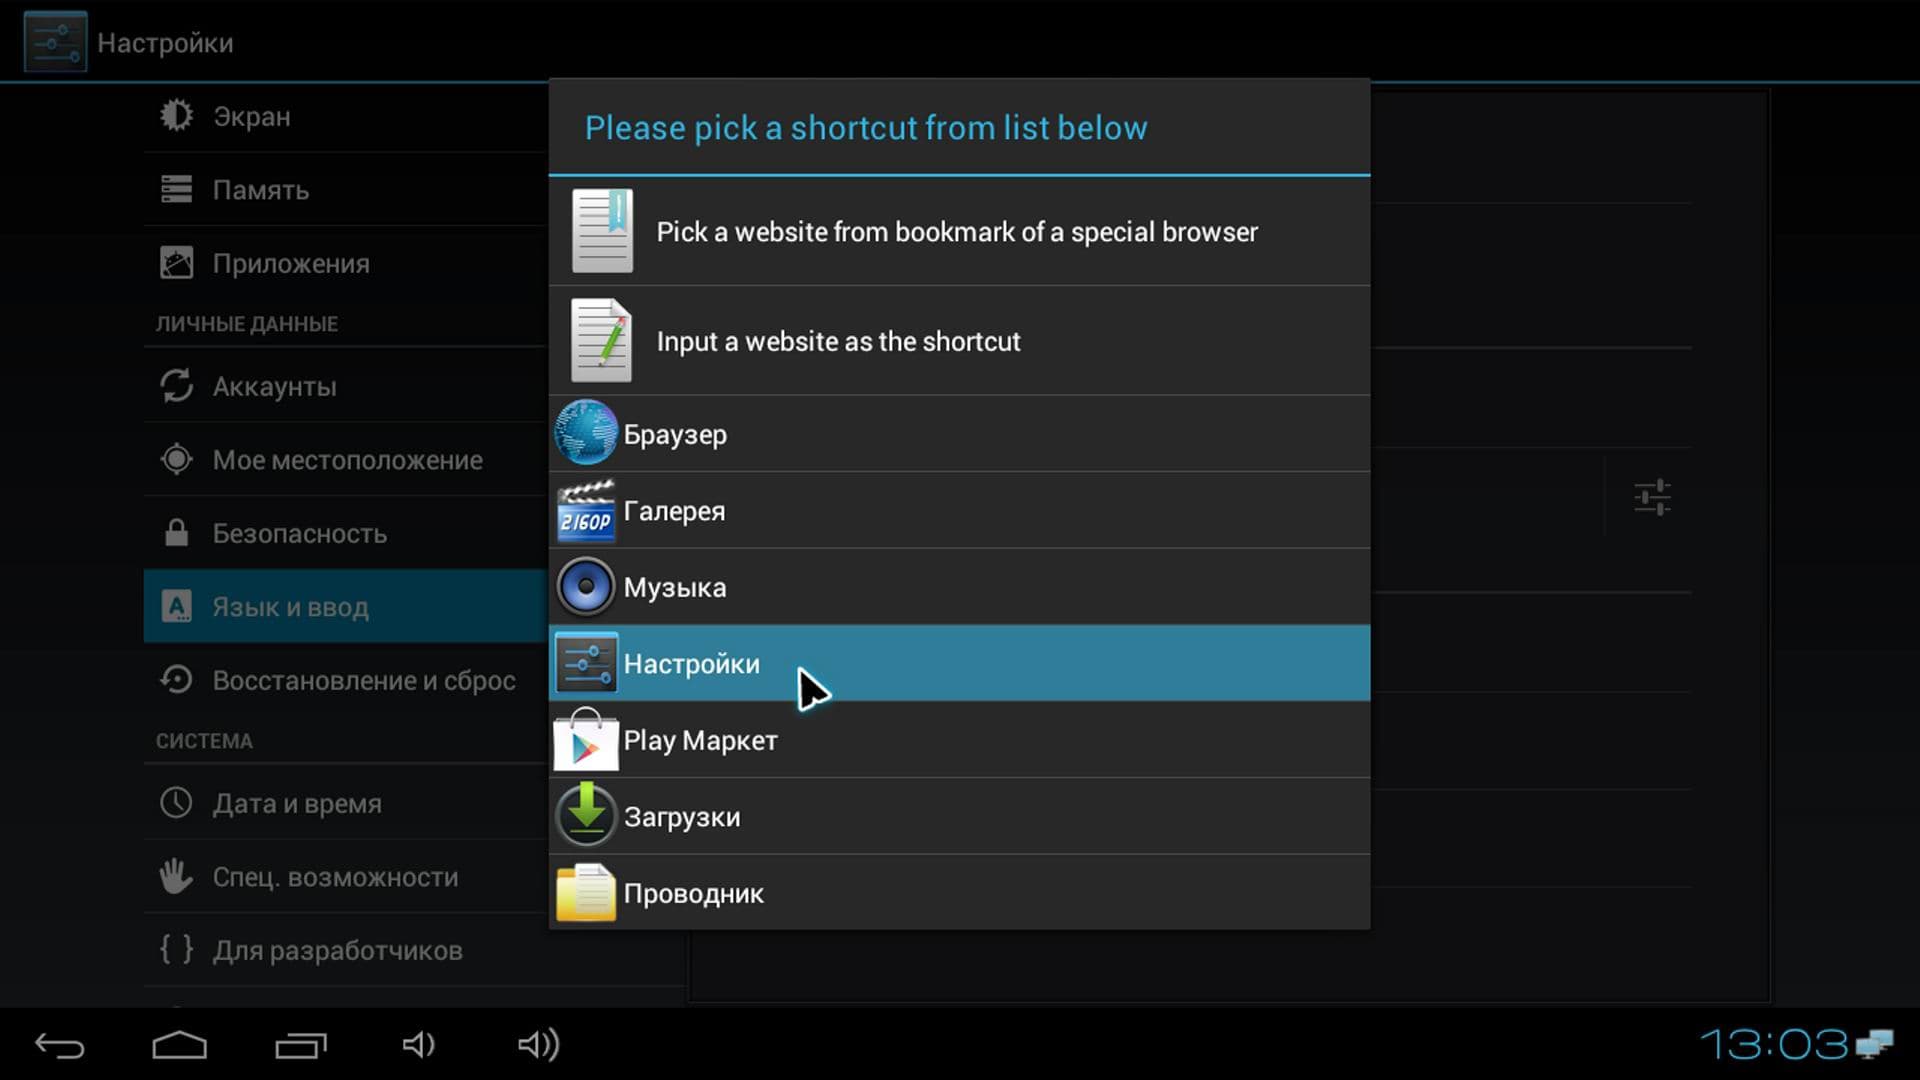Viewport: 1920px width, 1080px height.
Task: Select the highlighted Настройки list entry
Action: tap(958, 664)
